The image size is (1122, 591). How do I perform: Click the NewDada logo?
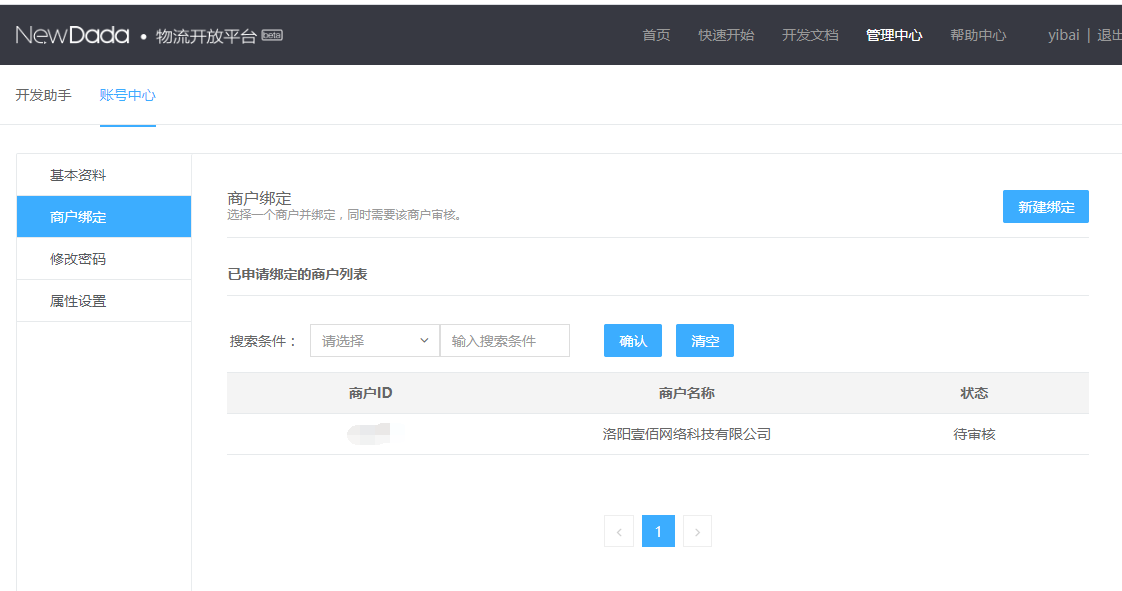pyautogui.click(x=72, y=35)
